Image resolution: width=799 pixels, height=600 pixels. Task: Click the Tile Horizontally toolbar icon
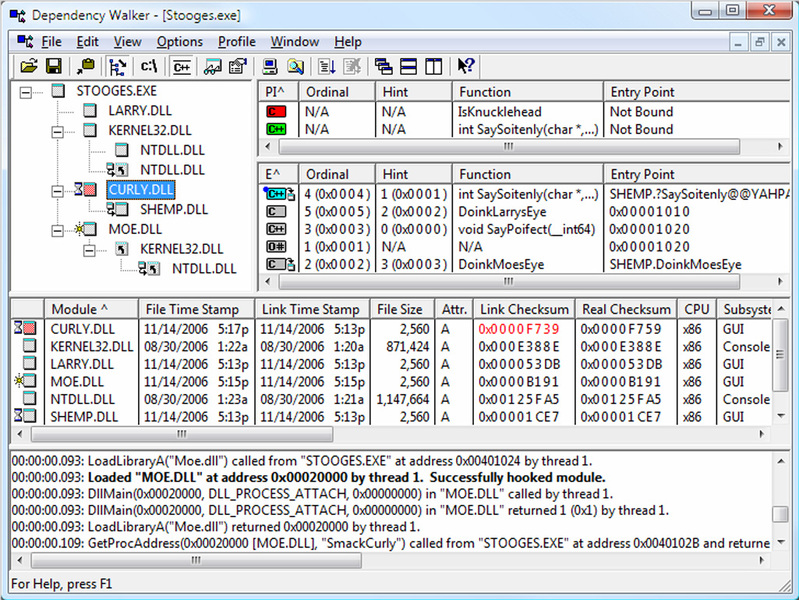pyautogui.click(x=409, y=66)
